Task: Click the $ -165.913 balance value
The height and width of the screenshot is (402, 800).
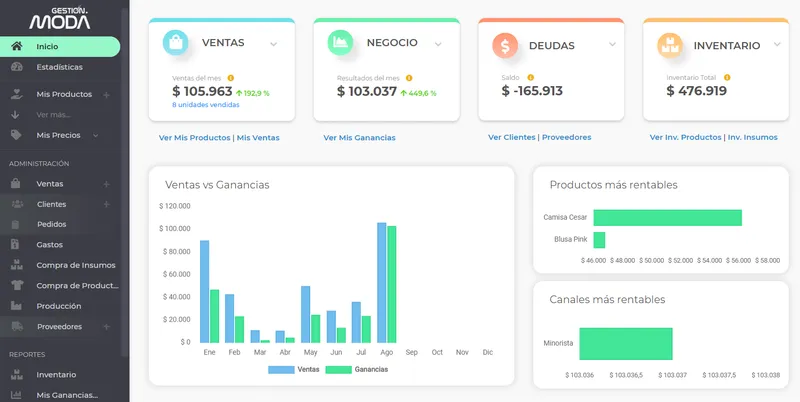Action: (532, 91)
